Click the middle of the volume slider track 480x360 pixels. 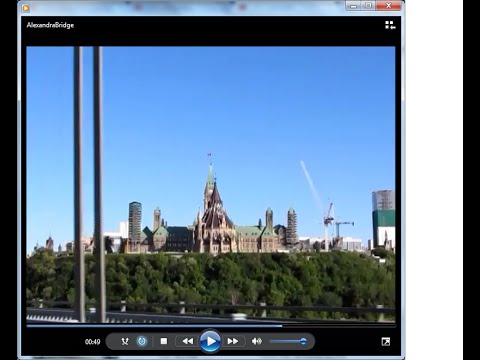[288, 341]
